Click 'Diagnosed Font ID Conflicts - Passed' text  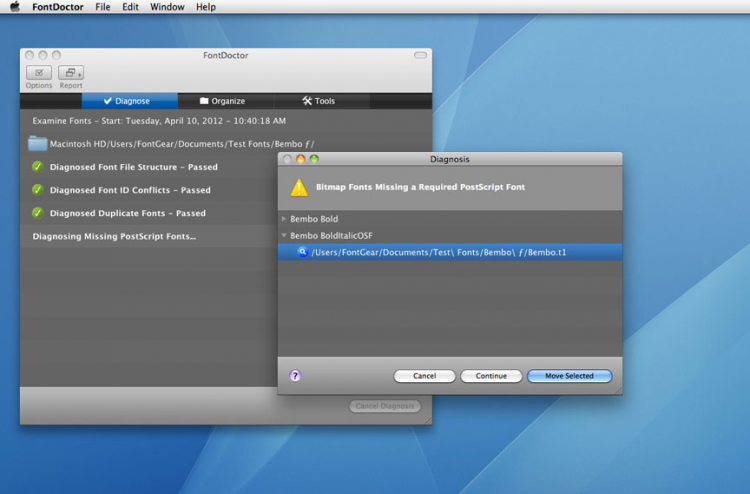(130, 190)
